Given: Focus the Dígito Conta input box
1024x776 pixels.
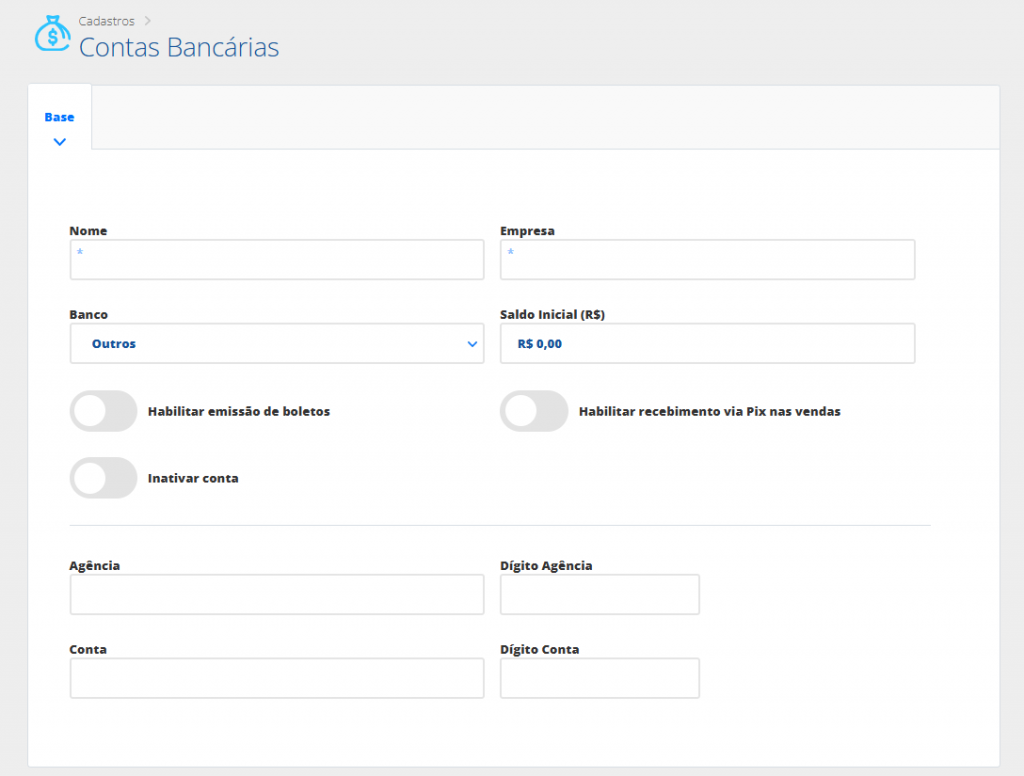Looking at the screenshot, I should tap(599, 679).
